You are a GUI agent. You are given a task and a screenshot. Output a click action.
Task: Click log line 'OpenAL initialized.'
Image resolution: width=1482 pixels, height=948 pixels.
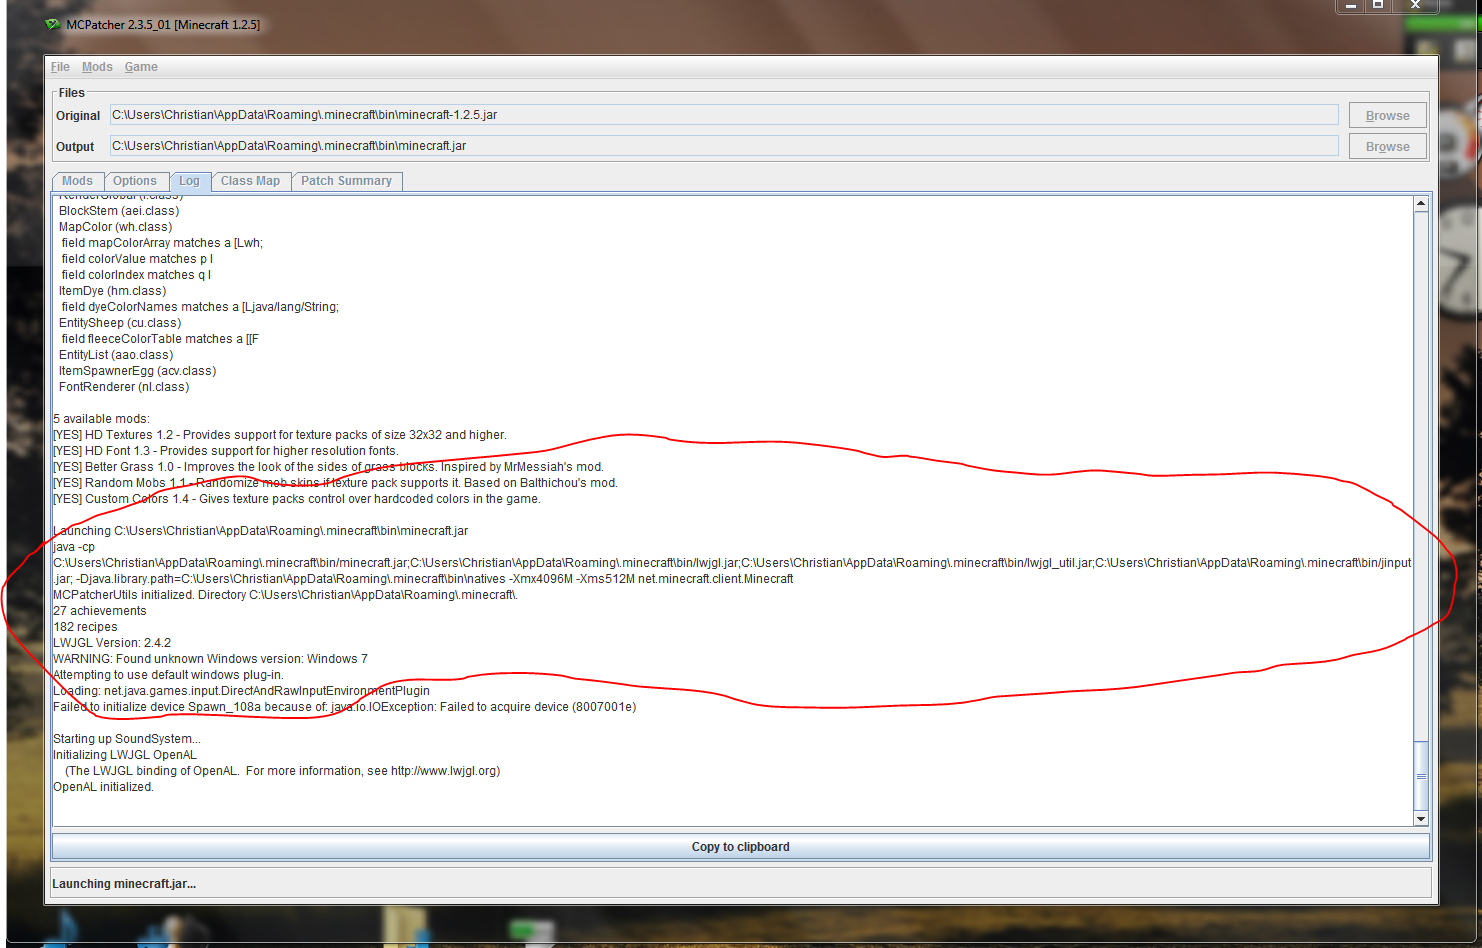point(104,787)
